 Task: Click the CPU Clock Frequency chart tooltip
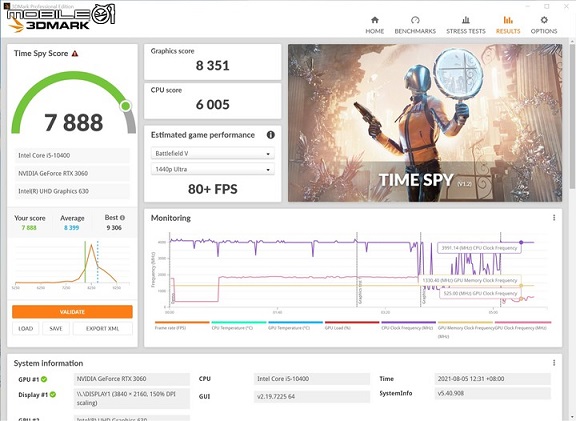[x=479, y=248]
